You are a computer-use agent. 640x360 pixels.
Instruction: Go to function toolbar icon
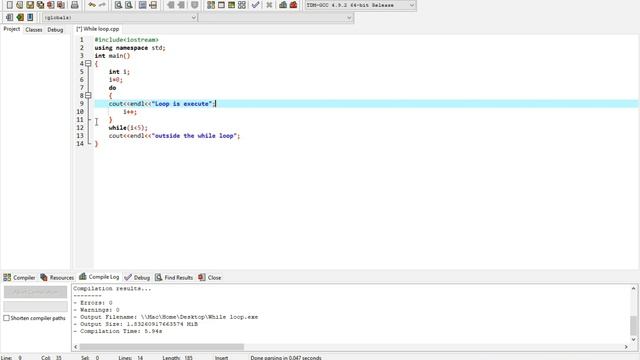[142, 5]
